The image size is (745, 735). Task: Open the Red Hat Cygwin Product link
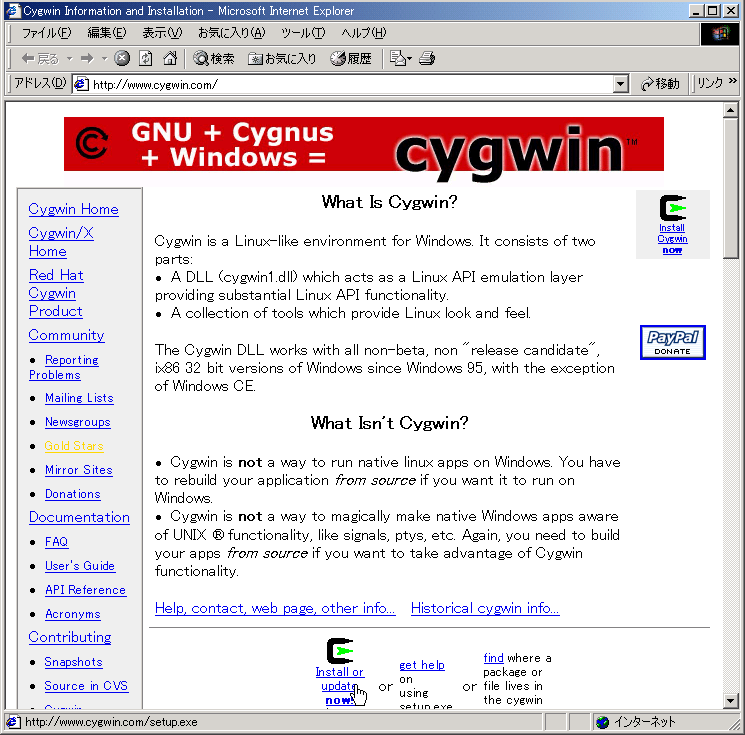56,293
